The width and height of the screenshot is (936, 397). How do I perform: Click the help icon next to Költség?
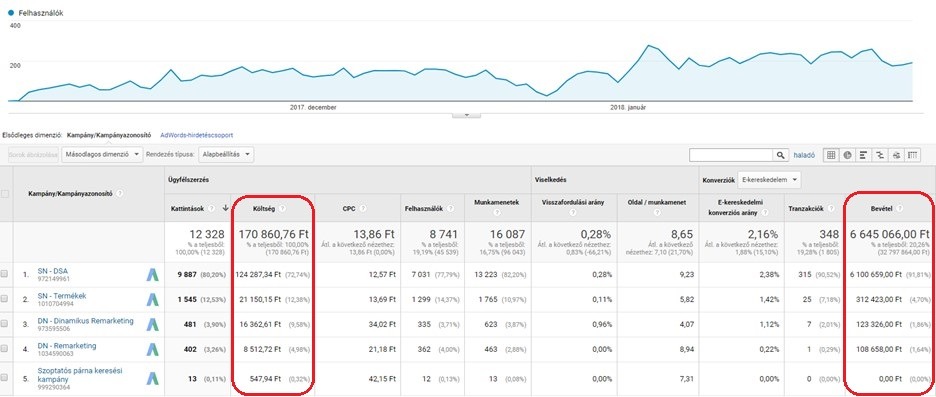tap(282, 208)
